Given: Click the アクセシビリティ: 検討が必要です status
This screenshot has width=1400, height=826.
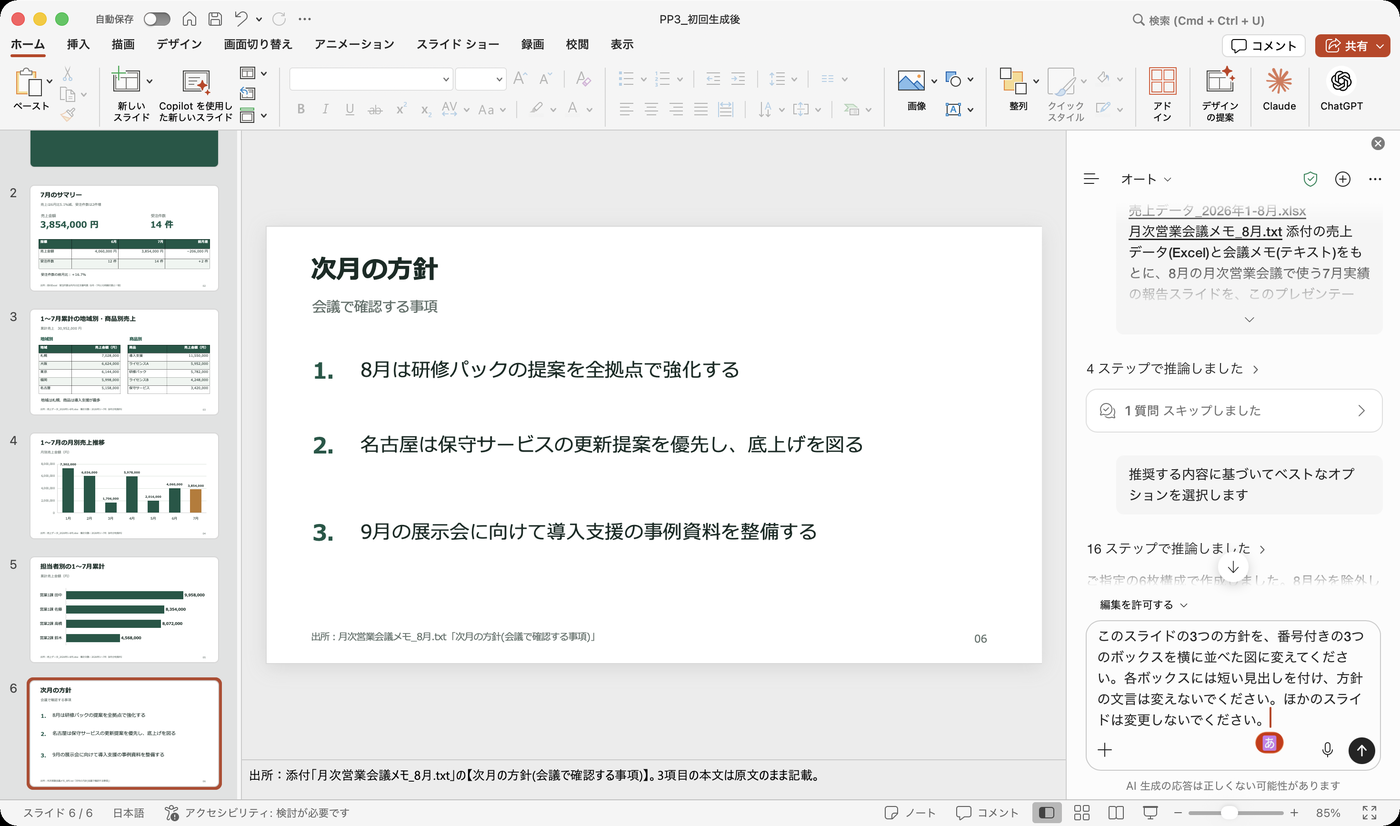Looking at the screenshot, I should pos(257,813).
